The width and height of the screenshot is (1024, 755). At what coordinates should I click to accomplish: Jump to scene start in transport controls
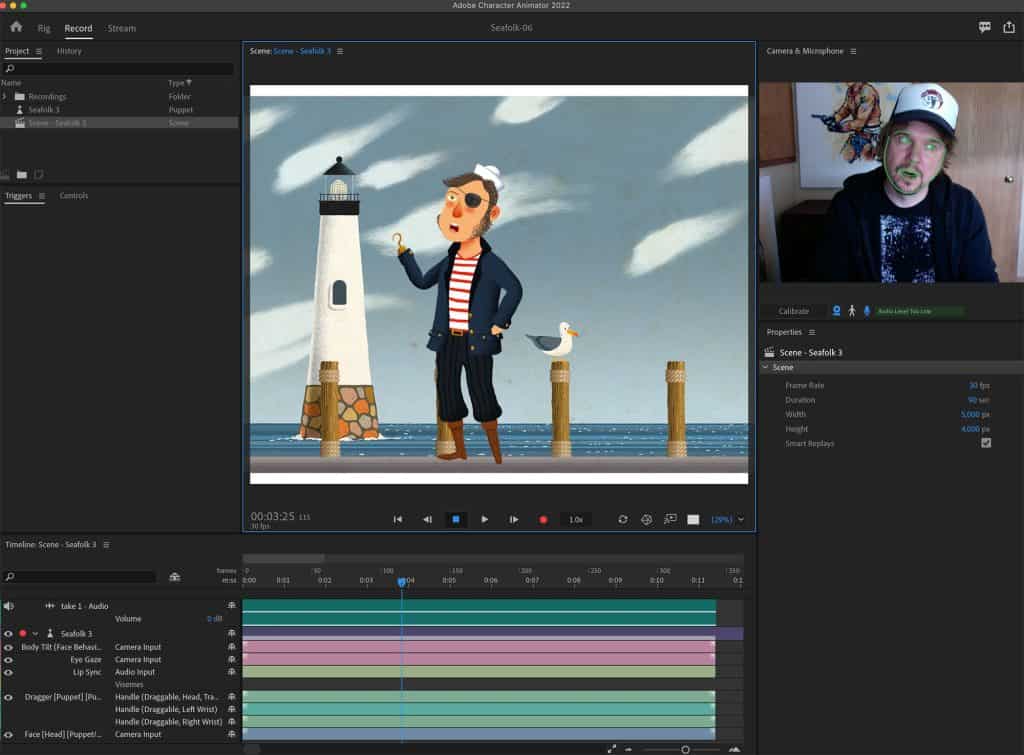(x=398, y=519)
